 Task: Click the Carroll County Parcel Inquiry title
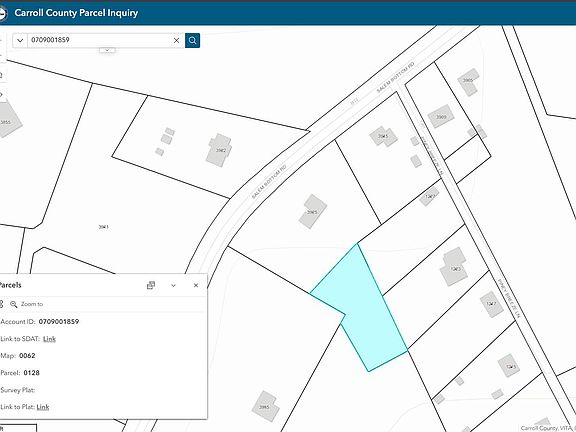76,13
